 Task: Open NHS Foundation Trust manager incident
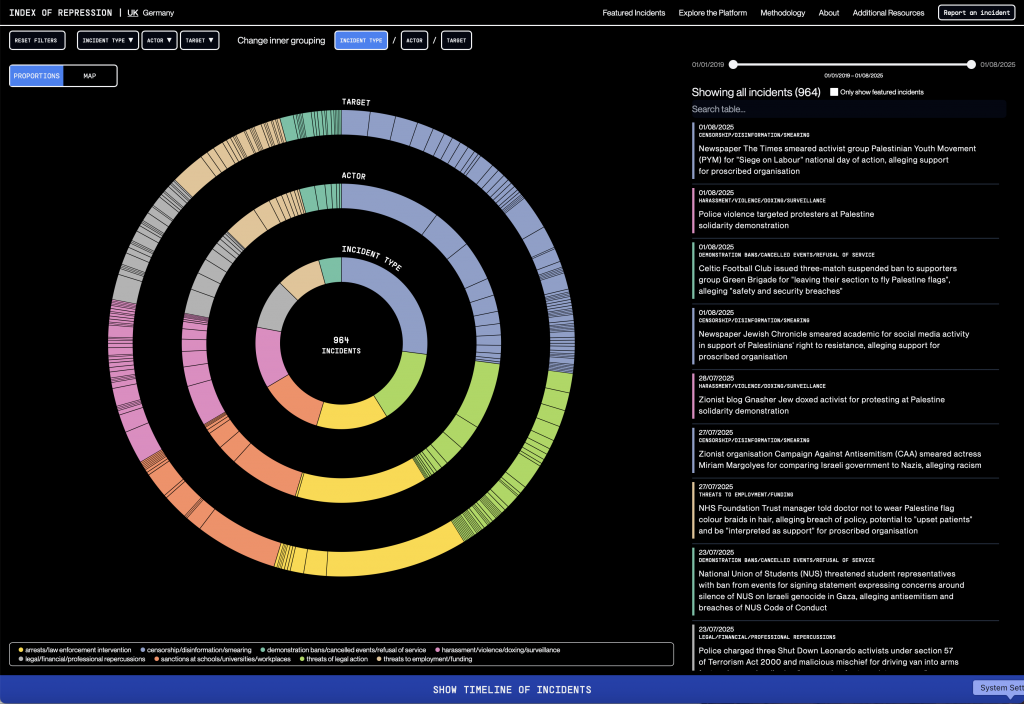click(x=845, y=510)
